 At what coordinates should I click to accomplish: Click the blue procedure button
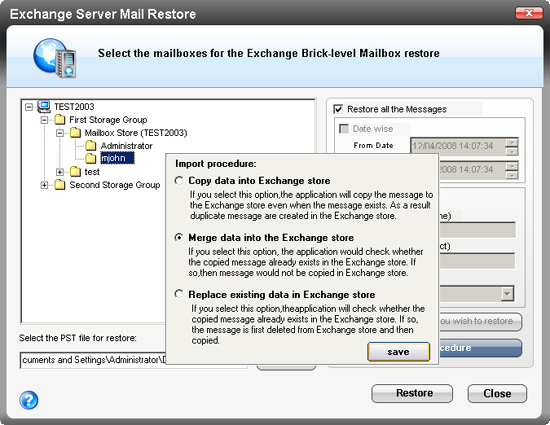tap(480, 348)
